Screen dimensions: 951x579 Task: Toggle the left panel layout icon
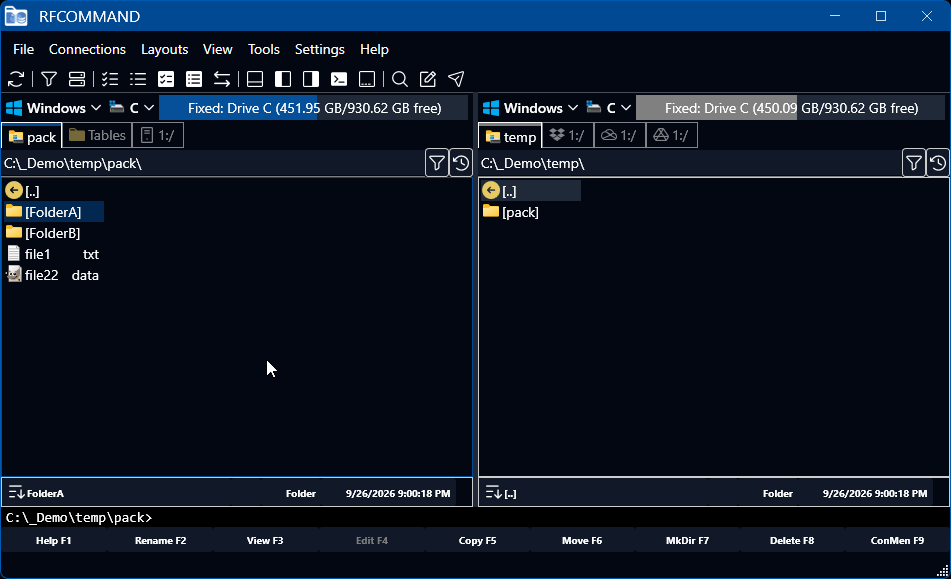[x=283, y=79]
